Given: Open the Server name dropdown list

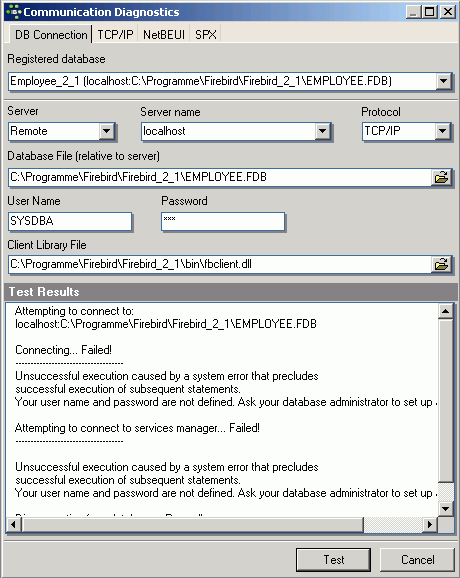Looking at the screenshot, I should (323, 131).
